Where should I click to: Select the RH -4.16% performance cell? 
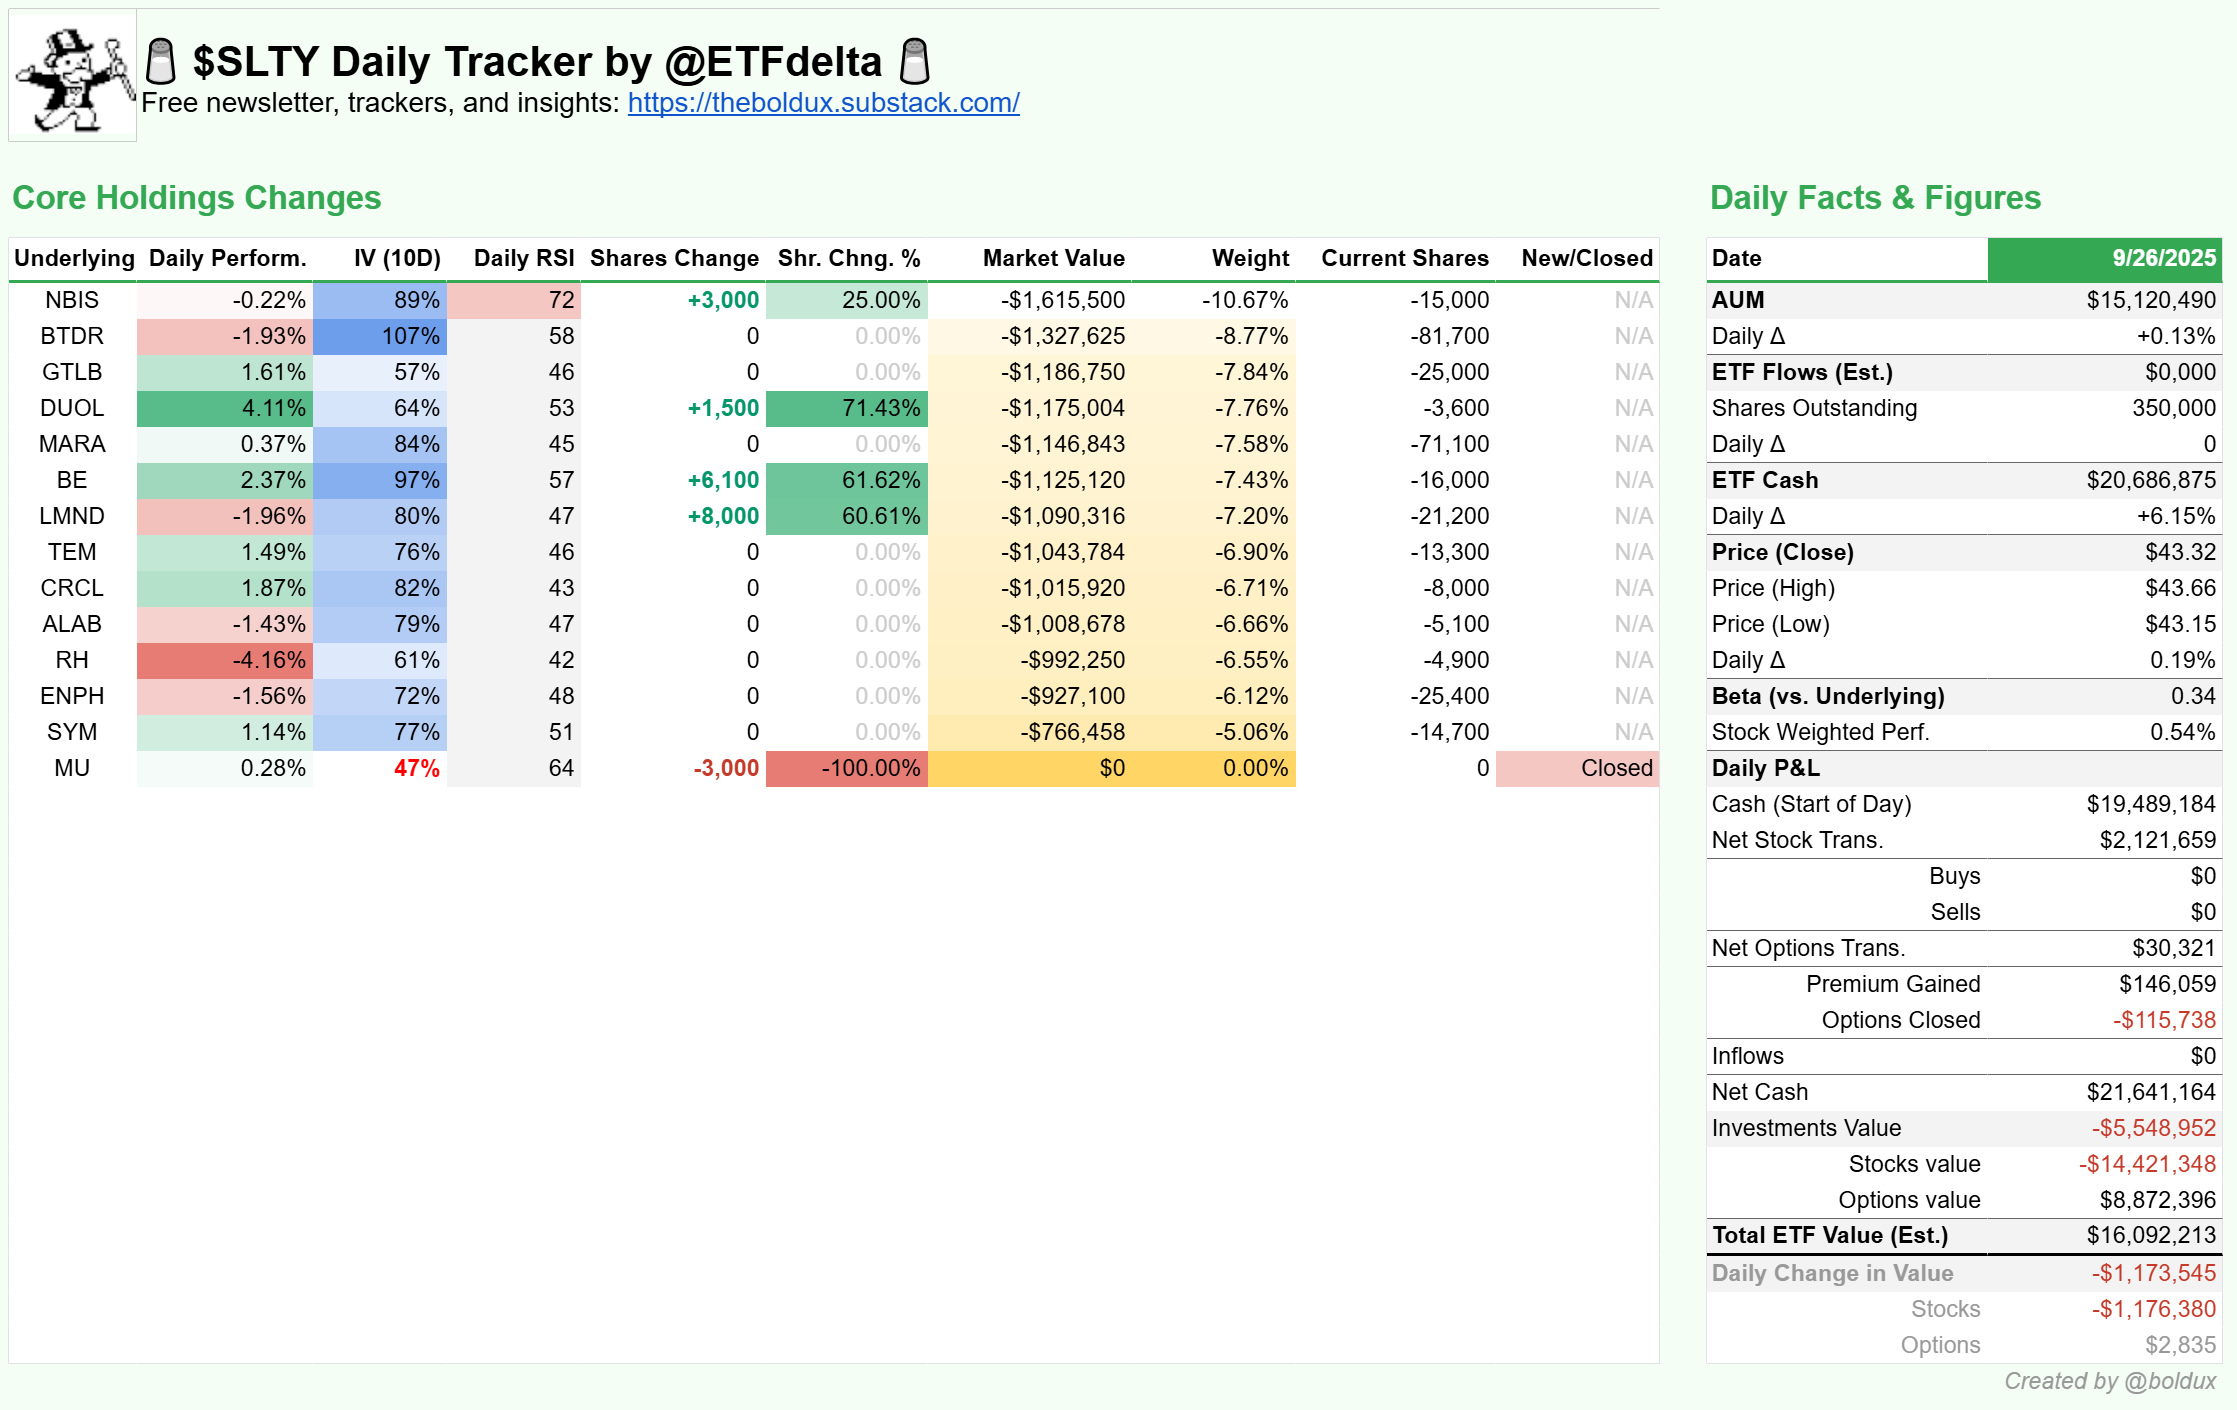click(225, 660)
